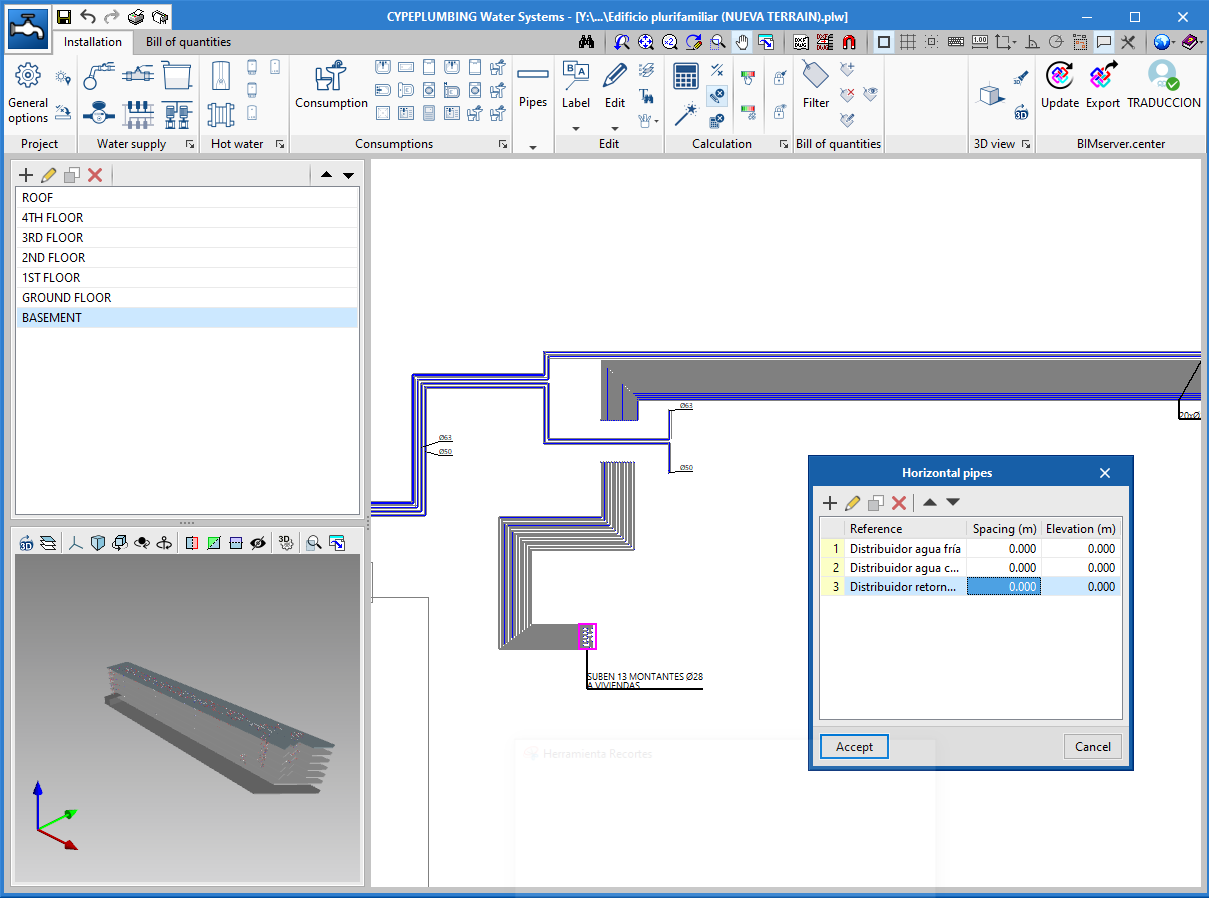Screen dimensions: 1209x898
Task: Close the Horizontal pipes dialog
Action: pyautogui.click(x=1105, y=473)
